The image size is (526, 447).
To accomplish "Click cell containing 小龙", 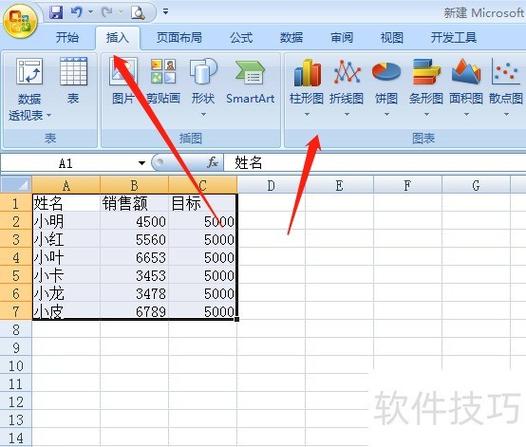I will coord(66,294).
